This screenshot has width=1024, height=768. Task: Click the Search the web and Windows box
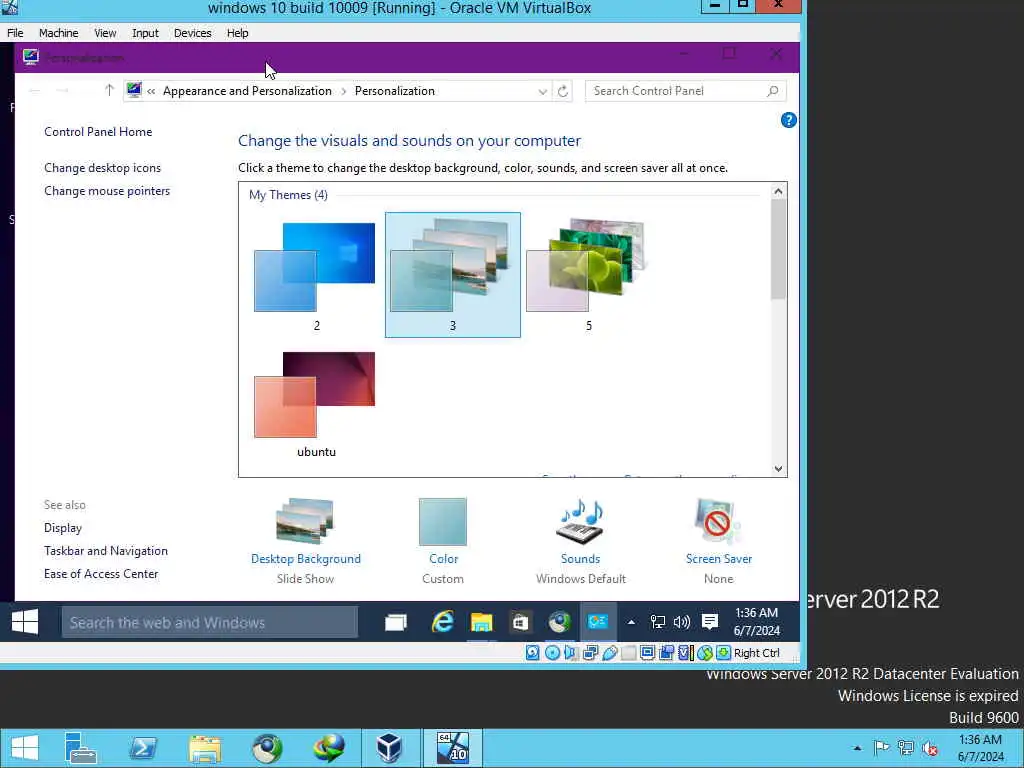pyautogui.click(x=210, y=622)
